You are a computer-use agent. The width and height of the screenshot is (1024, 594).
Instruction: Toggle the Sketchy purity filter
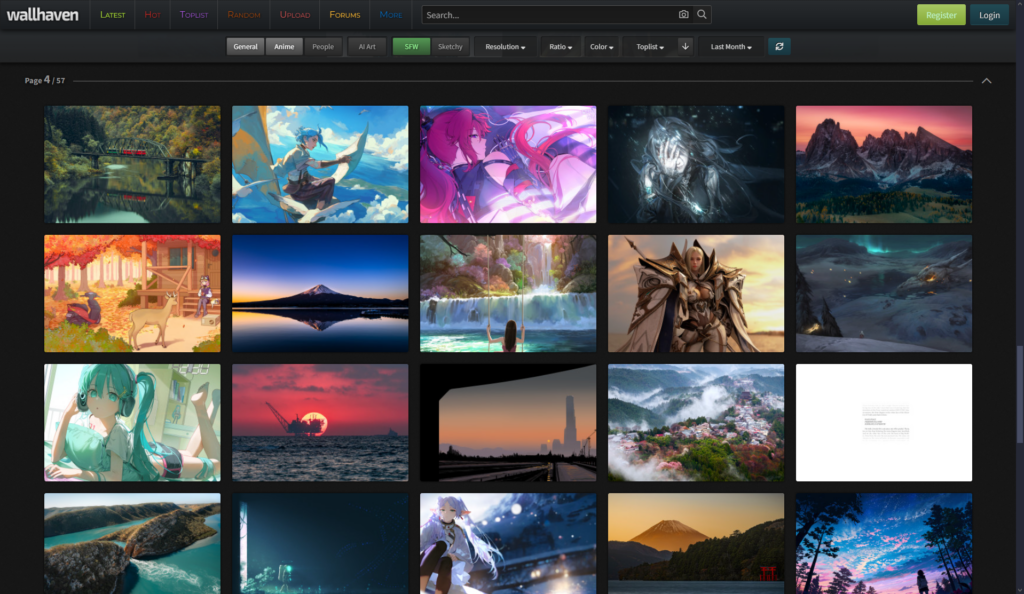coord(450,46)
